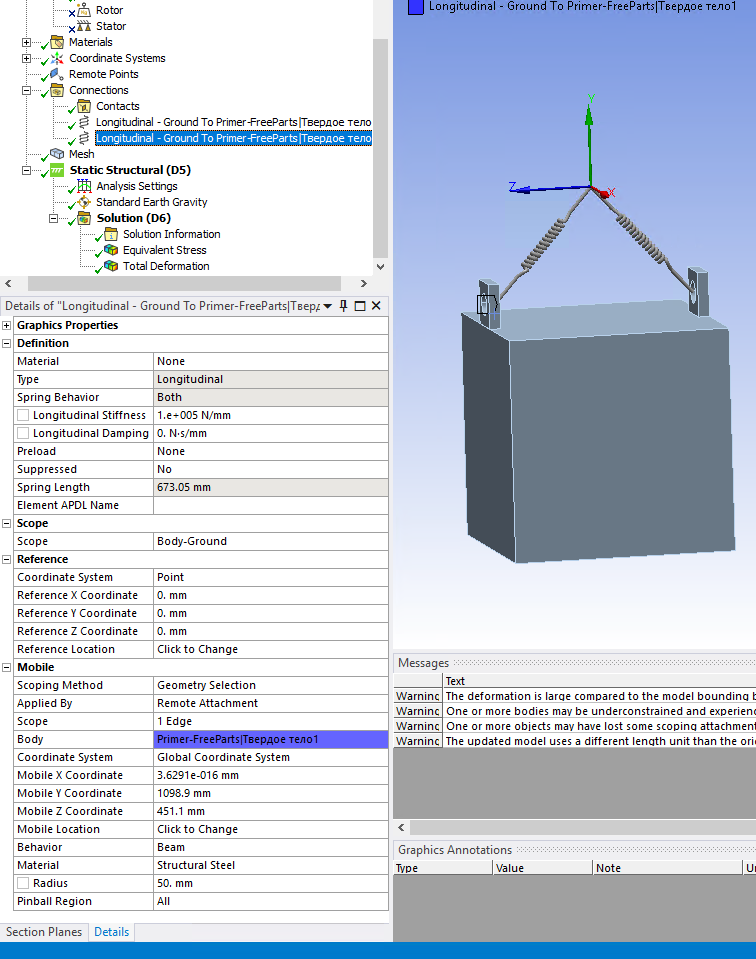Image resolution: width=756 pixels, height=959 pixels.
Task: Expand the Graphics Properties section
Action: (x=7, y=325)
